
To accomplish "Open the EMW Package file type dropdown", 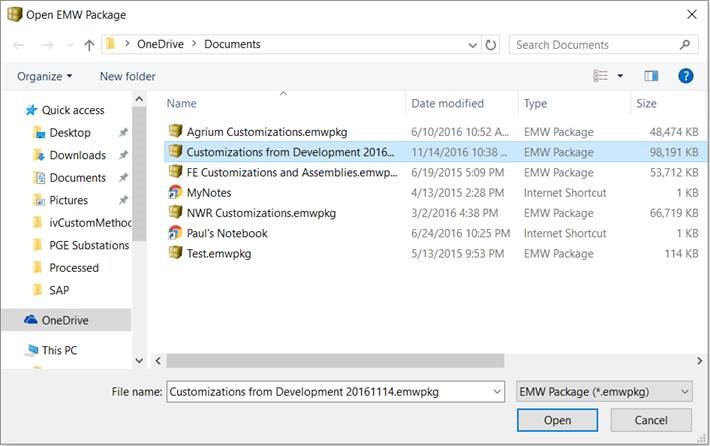I will [604, 391].
